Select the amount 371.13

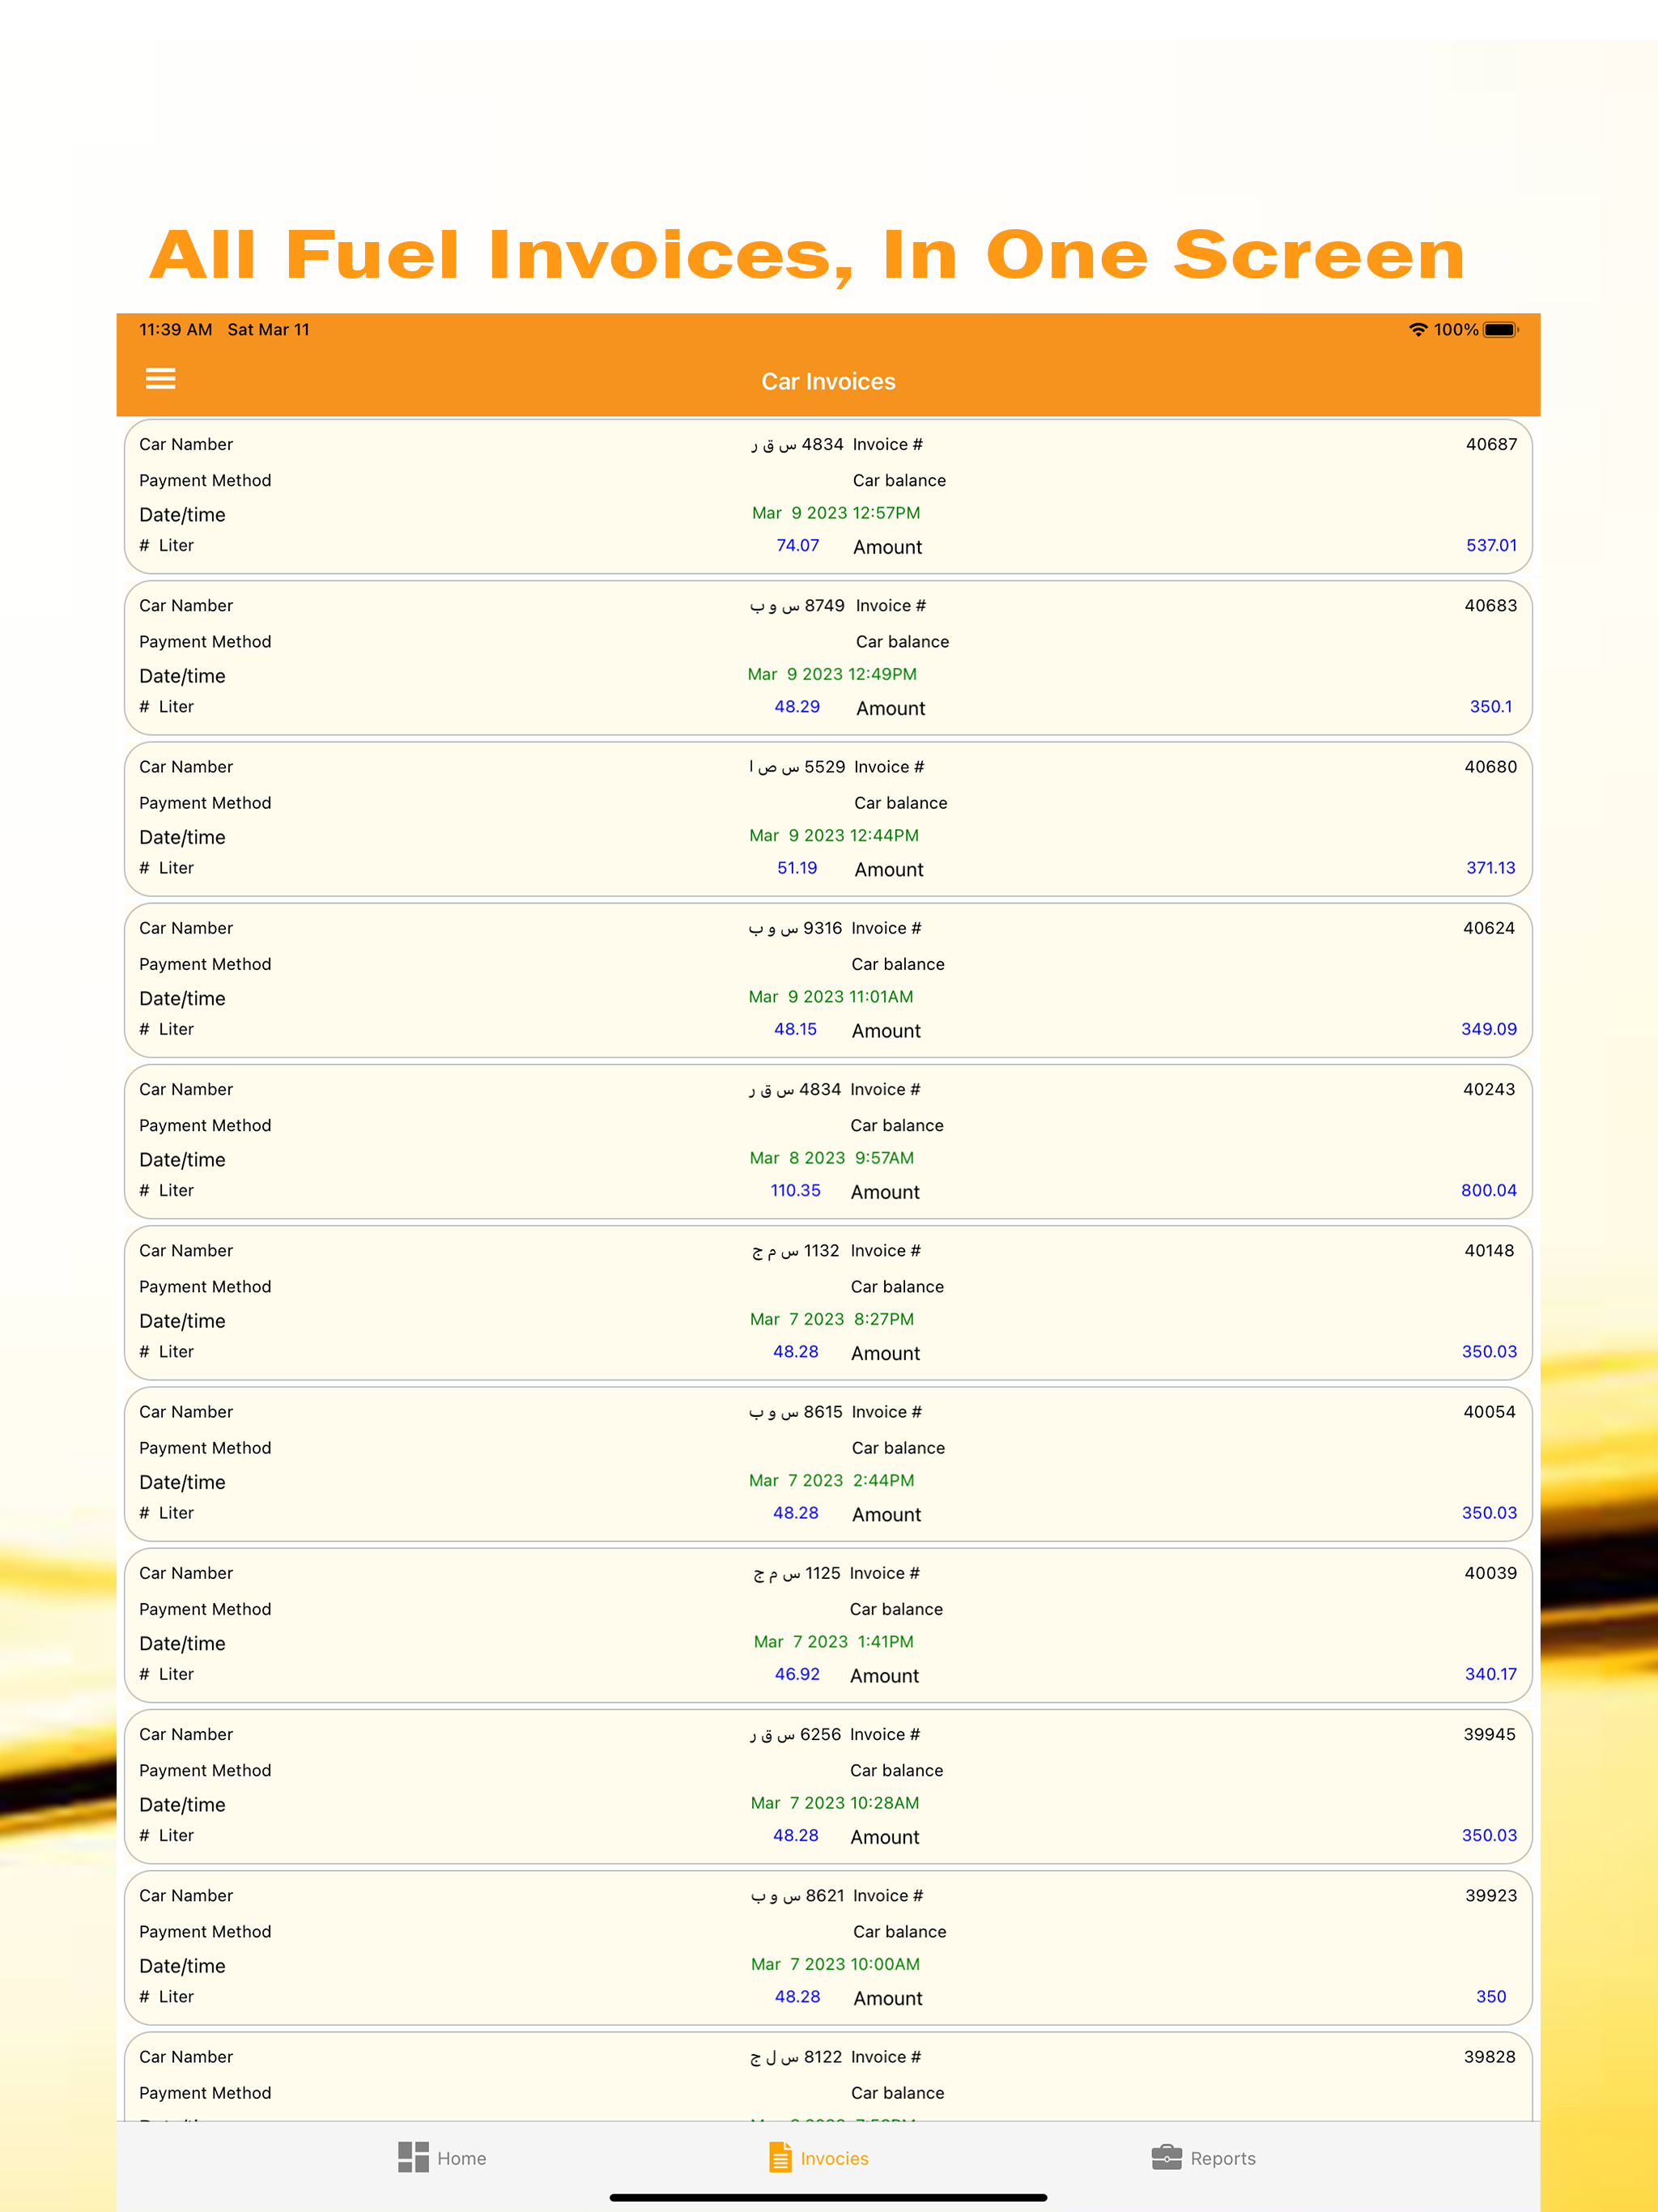coord(1490,867)
